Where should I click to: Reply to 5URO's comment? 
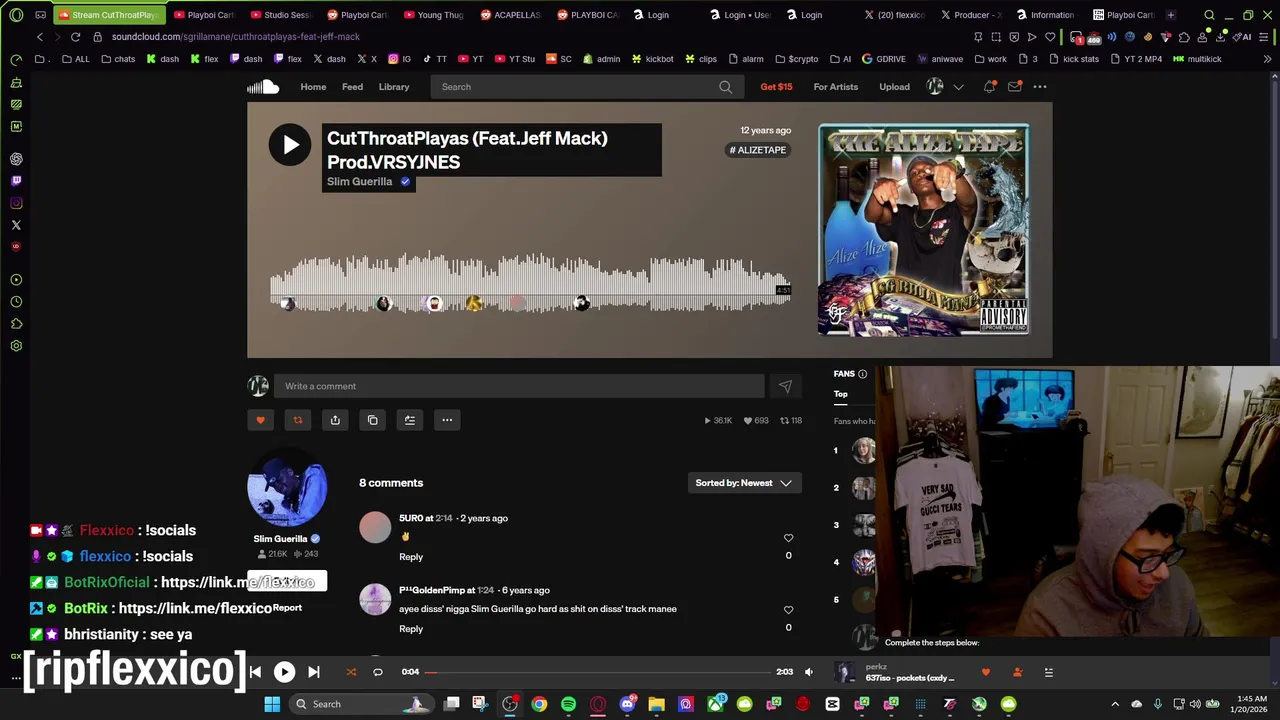411,557
